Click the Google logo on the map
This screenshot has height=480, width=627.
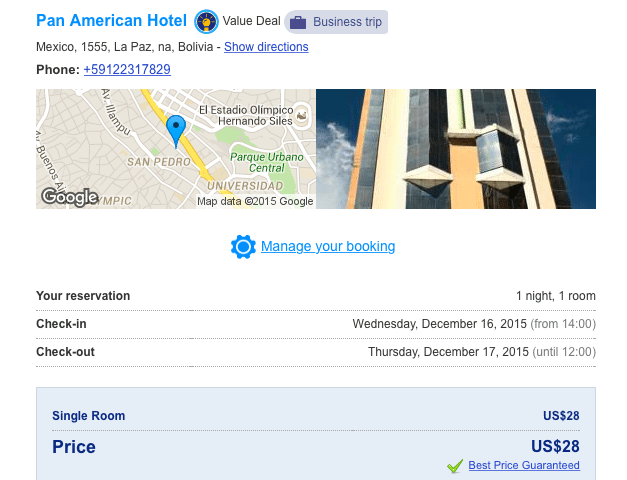70,197
